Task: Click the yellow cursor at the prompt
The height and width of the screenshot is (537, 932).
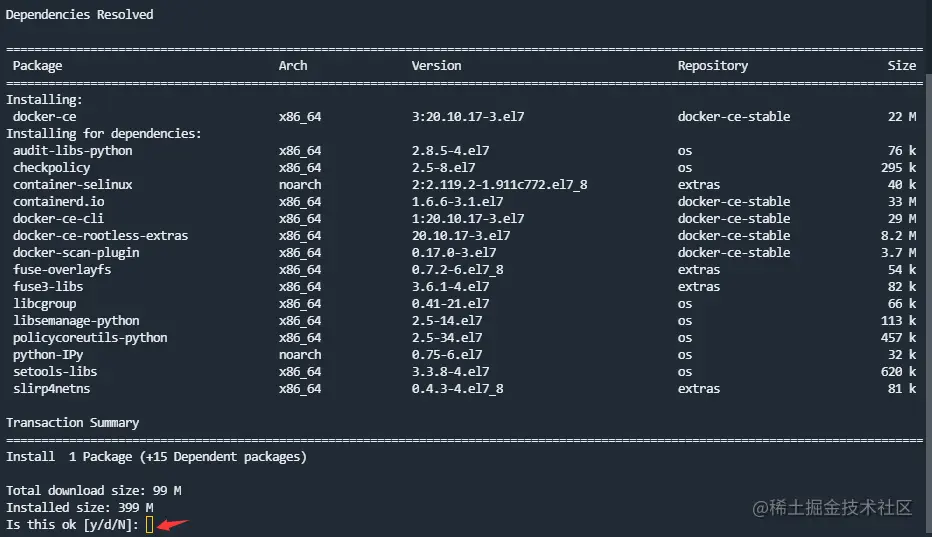Action: 150,524
